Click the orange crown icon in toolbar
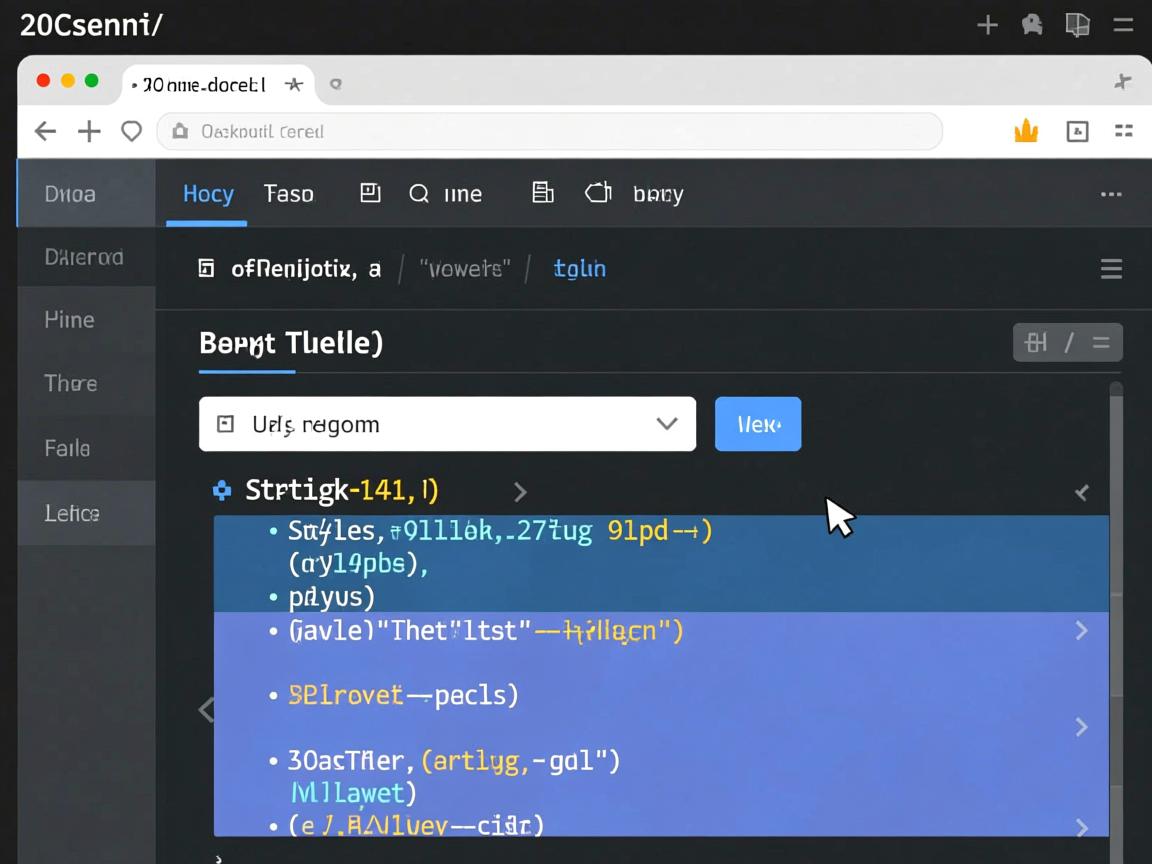The width and height of the screenshot is (1152, 864). click(1026, 131)
